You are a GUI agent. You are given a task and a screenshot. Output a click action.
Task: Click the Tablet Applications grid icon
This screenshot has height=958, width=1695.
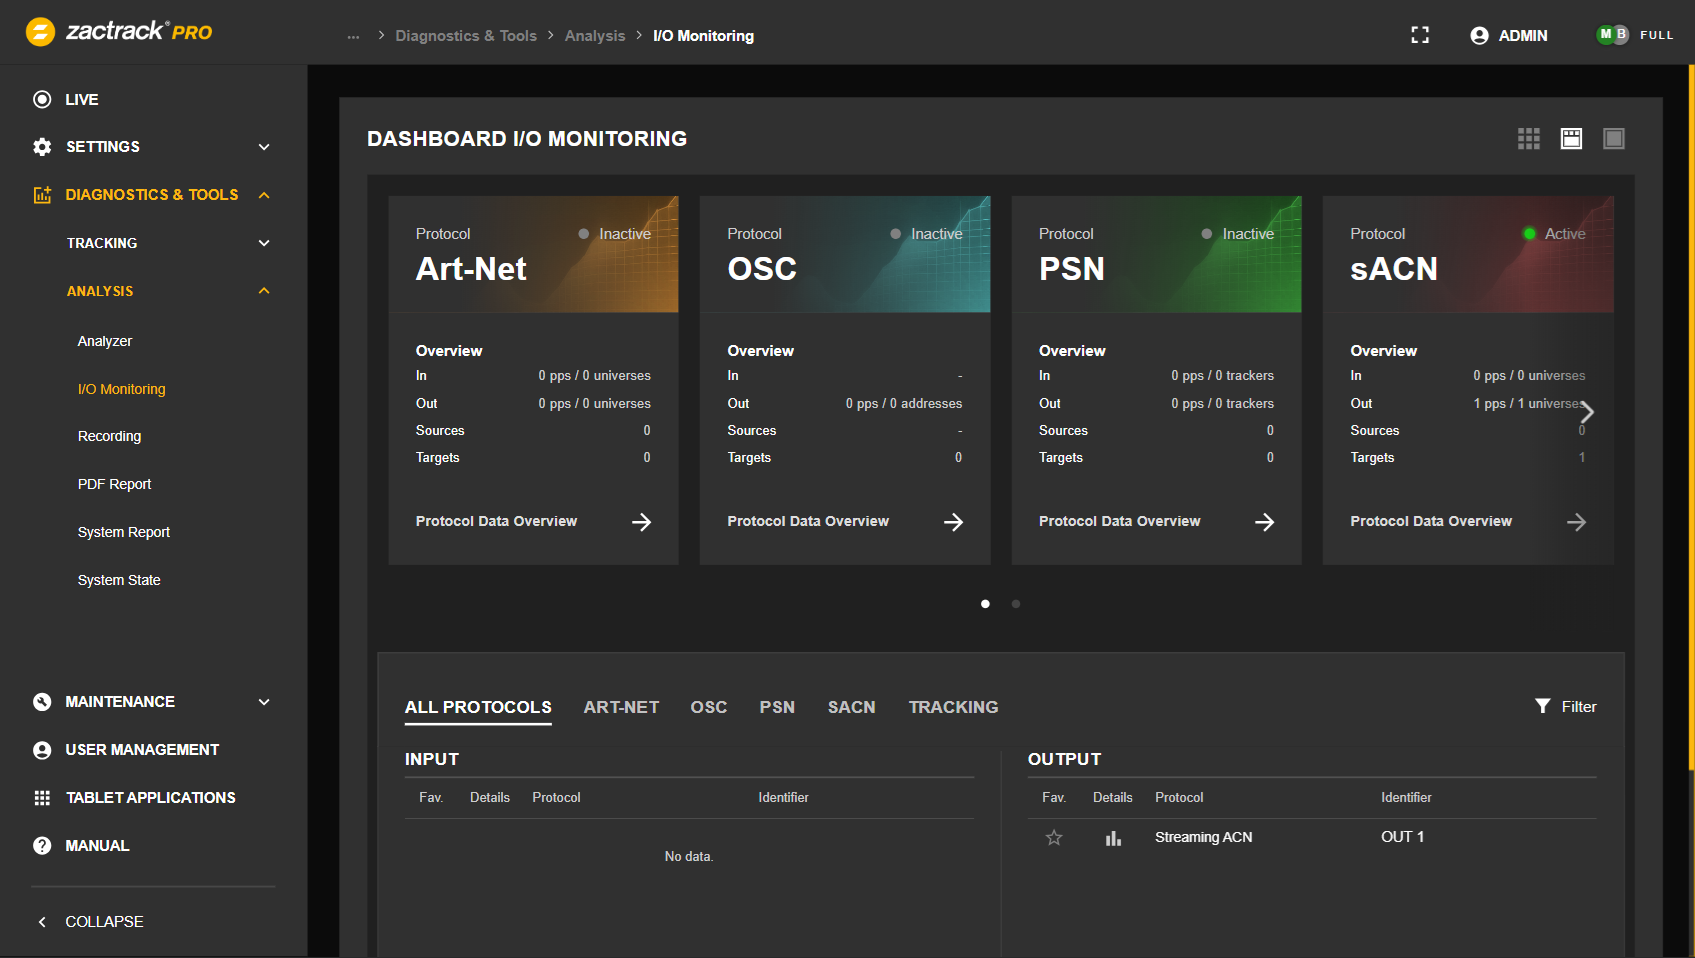[x=42, y=798]
